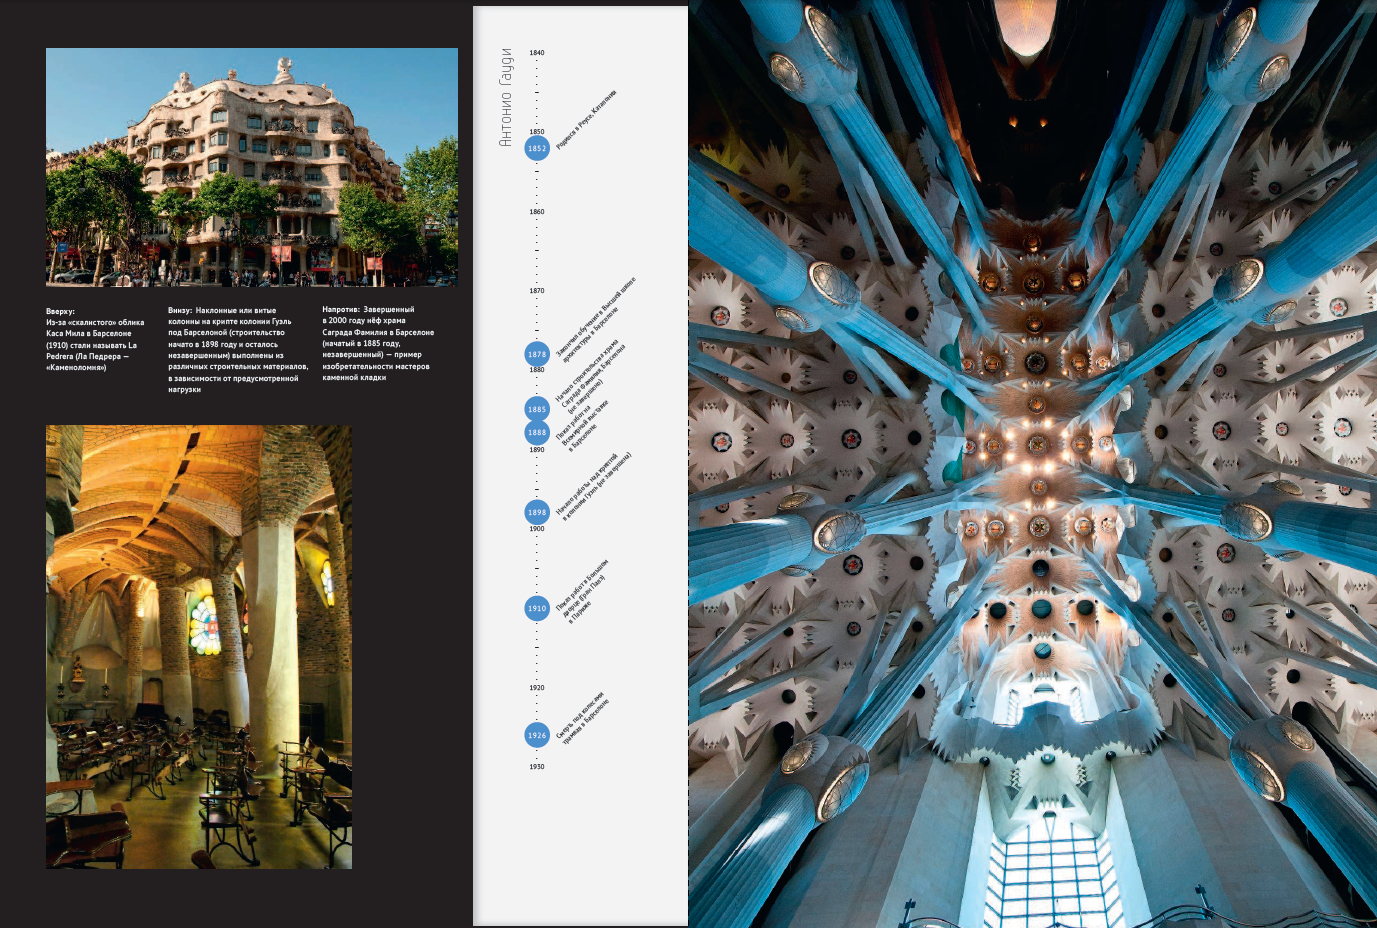Click the 1898 blue timeline circle
Viewport: 1377px width, 928px height.
pos(537,512)
